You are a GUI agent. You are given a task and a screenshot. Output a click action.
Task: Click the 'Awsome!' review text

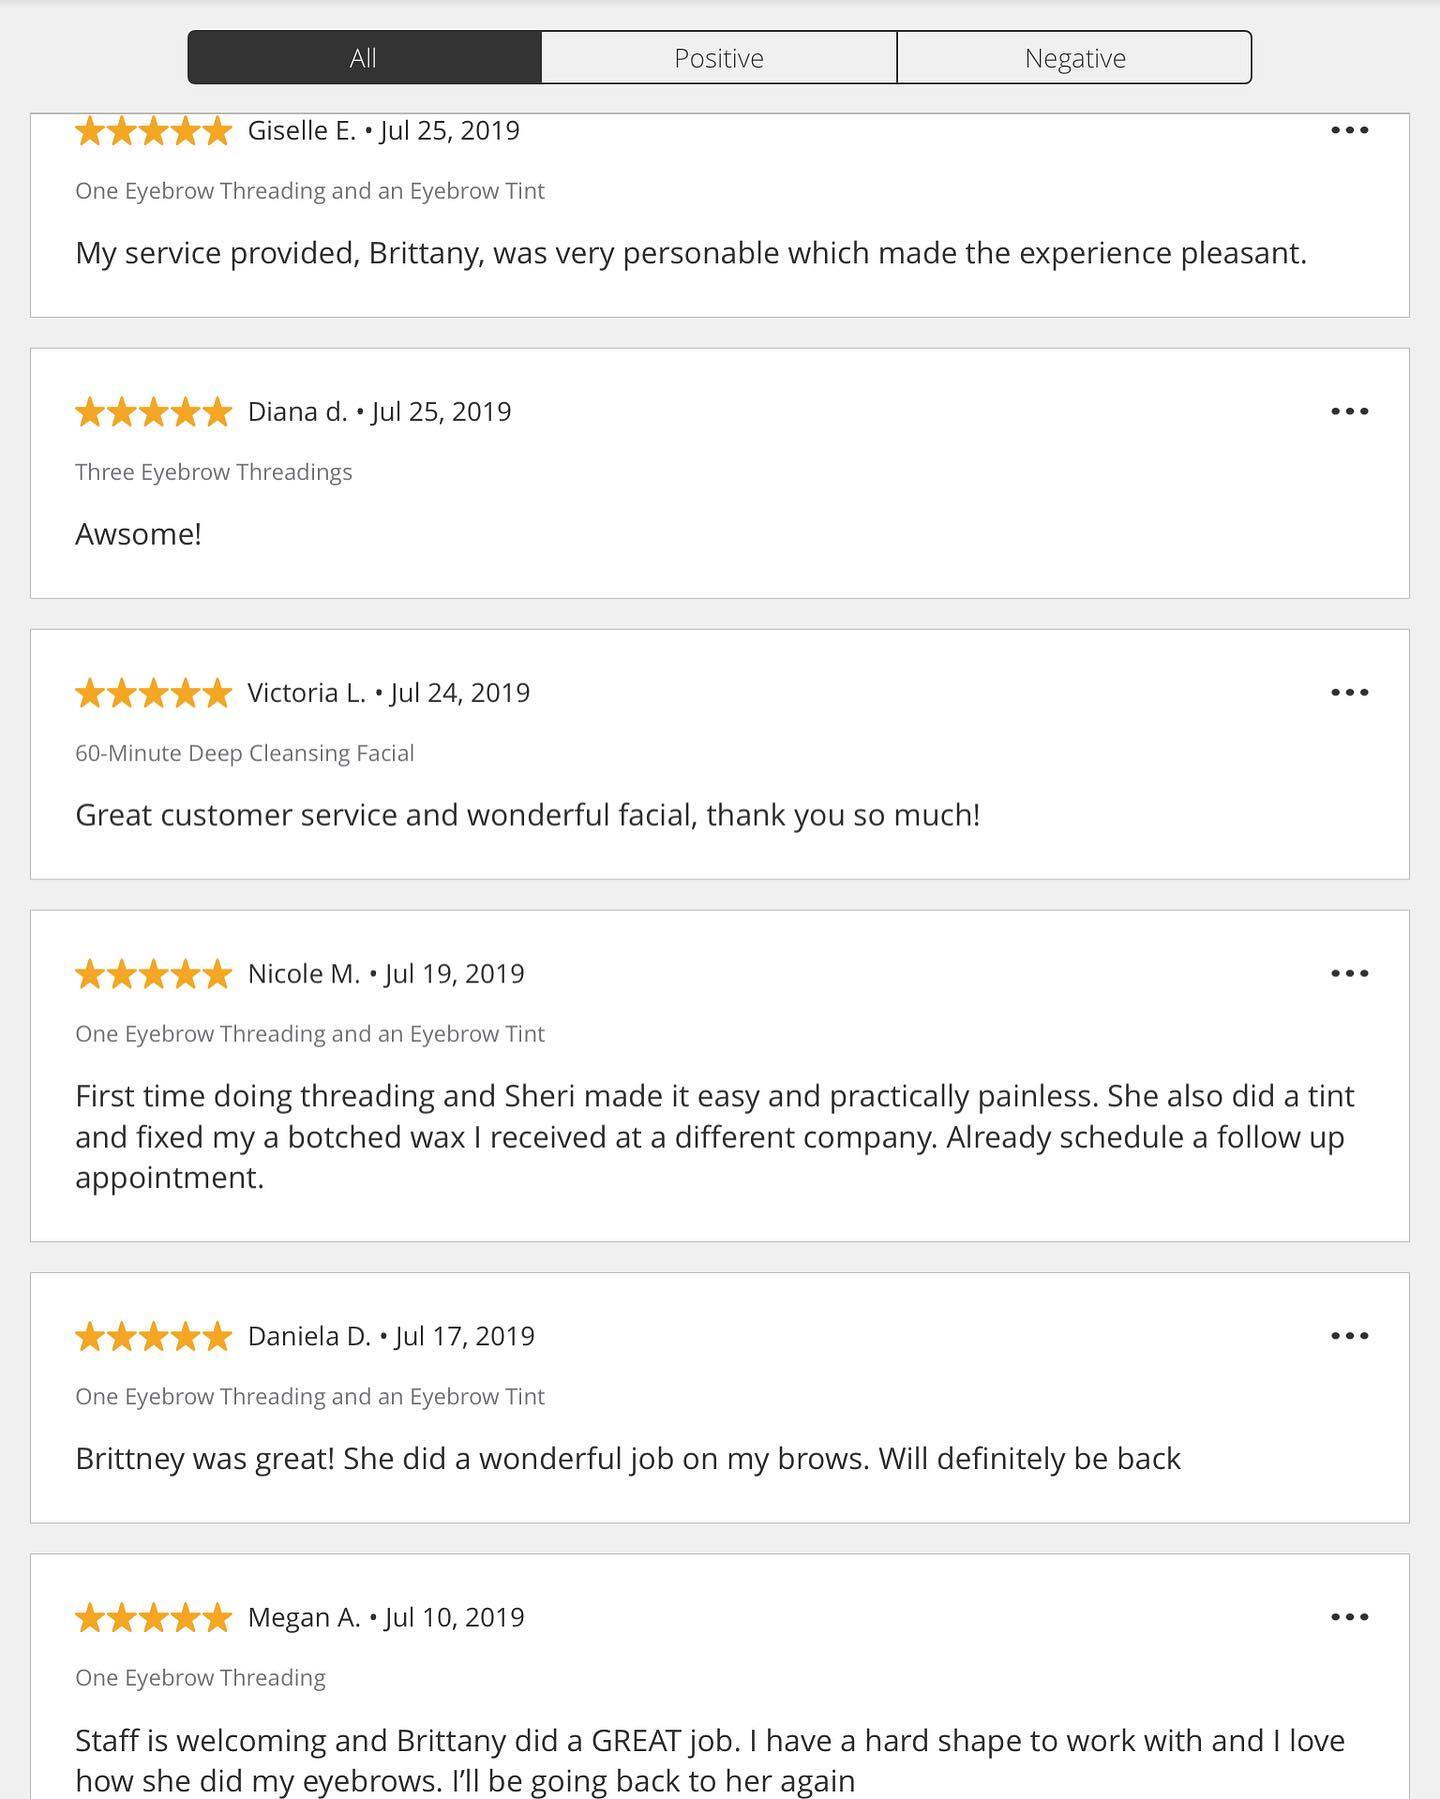point(138,534)
